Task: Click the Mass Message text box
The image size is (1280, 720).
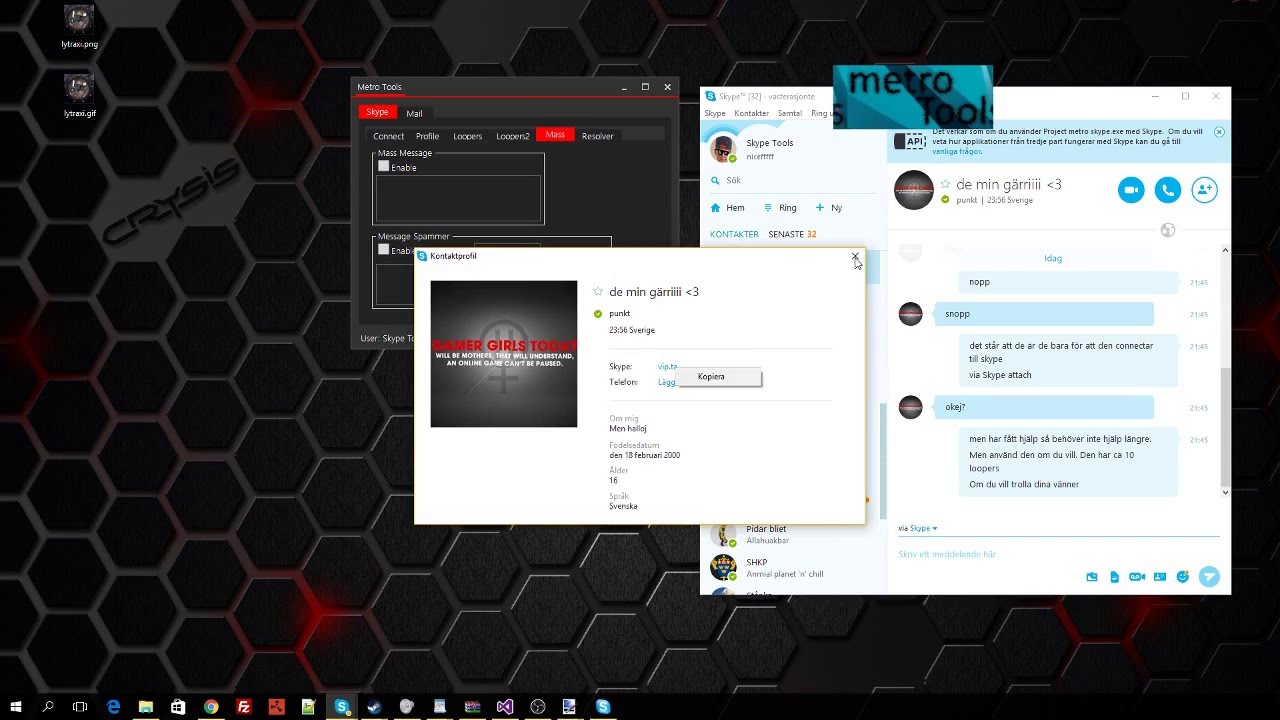Action: click(x=458, y=198)
